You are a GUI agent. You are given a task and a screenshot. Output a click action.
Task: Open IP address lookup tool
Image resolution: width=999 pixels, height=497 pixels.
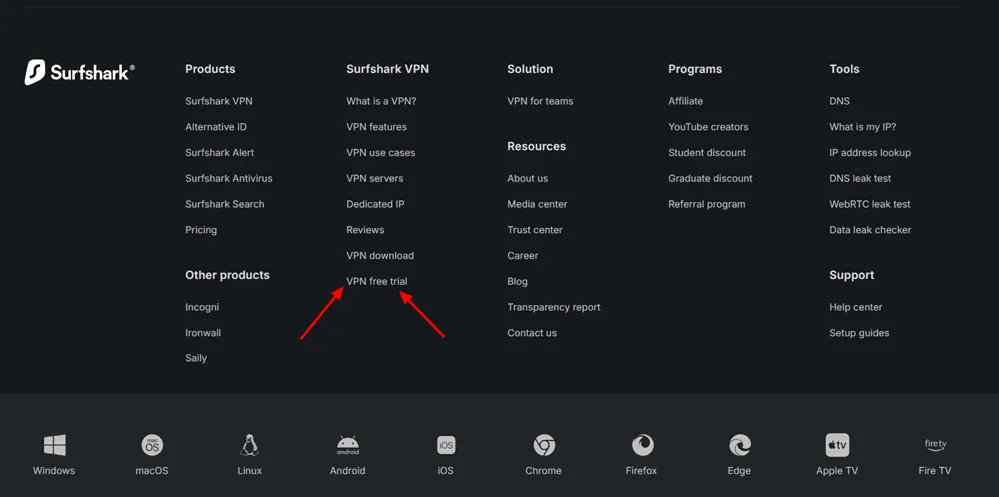click(x=870, y=153)
